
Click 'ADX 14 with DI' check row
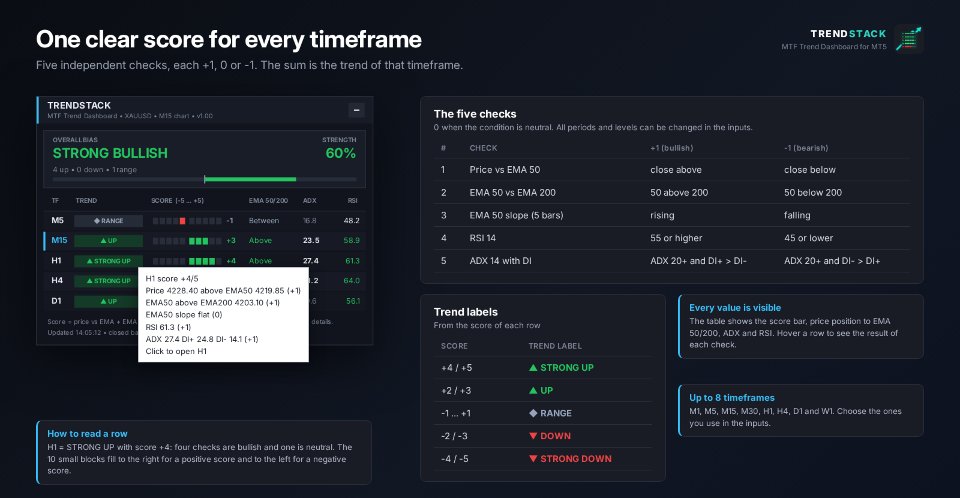pos(672,260)
